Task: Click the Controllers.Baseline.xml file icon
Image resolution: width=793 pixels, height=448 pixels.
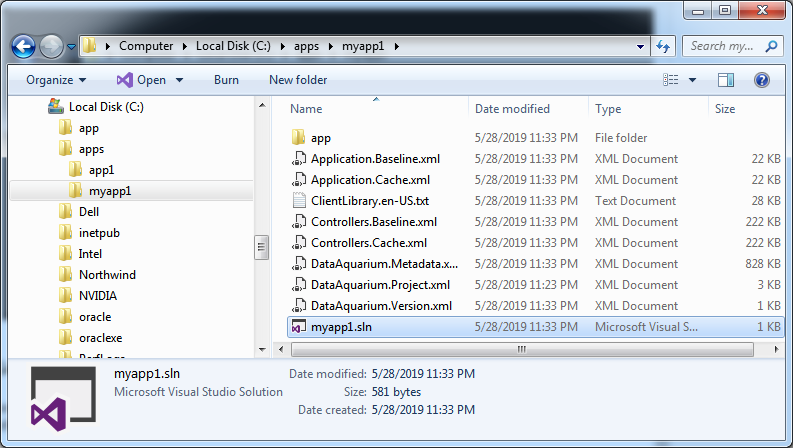Action: 298,221
